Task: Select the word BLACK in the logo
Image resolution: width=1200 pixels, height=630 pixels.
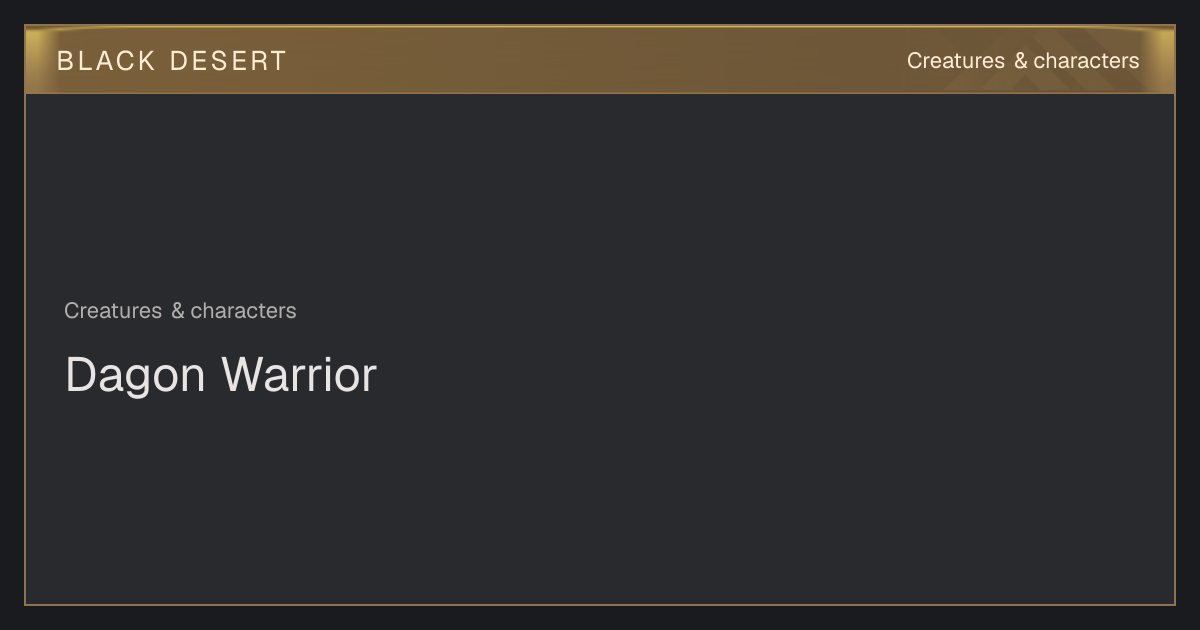Action: click(106, 61)
